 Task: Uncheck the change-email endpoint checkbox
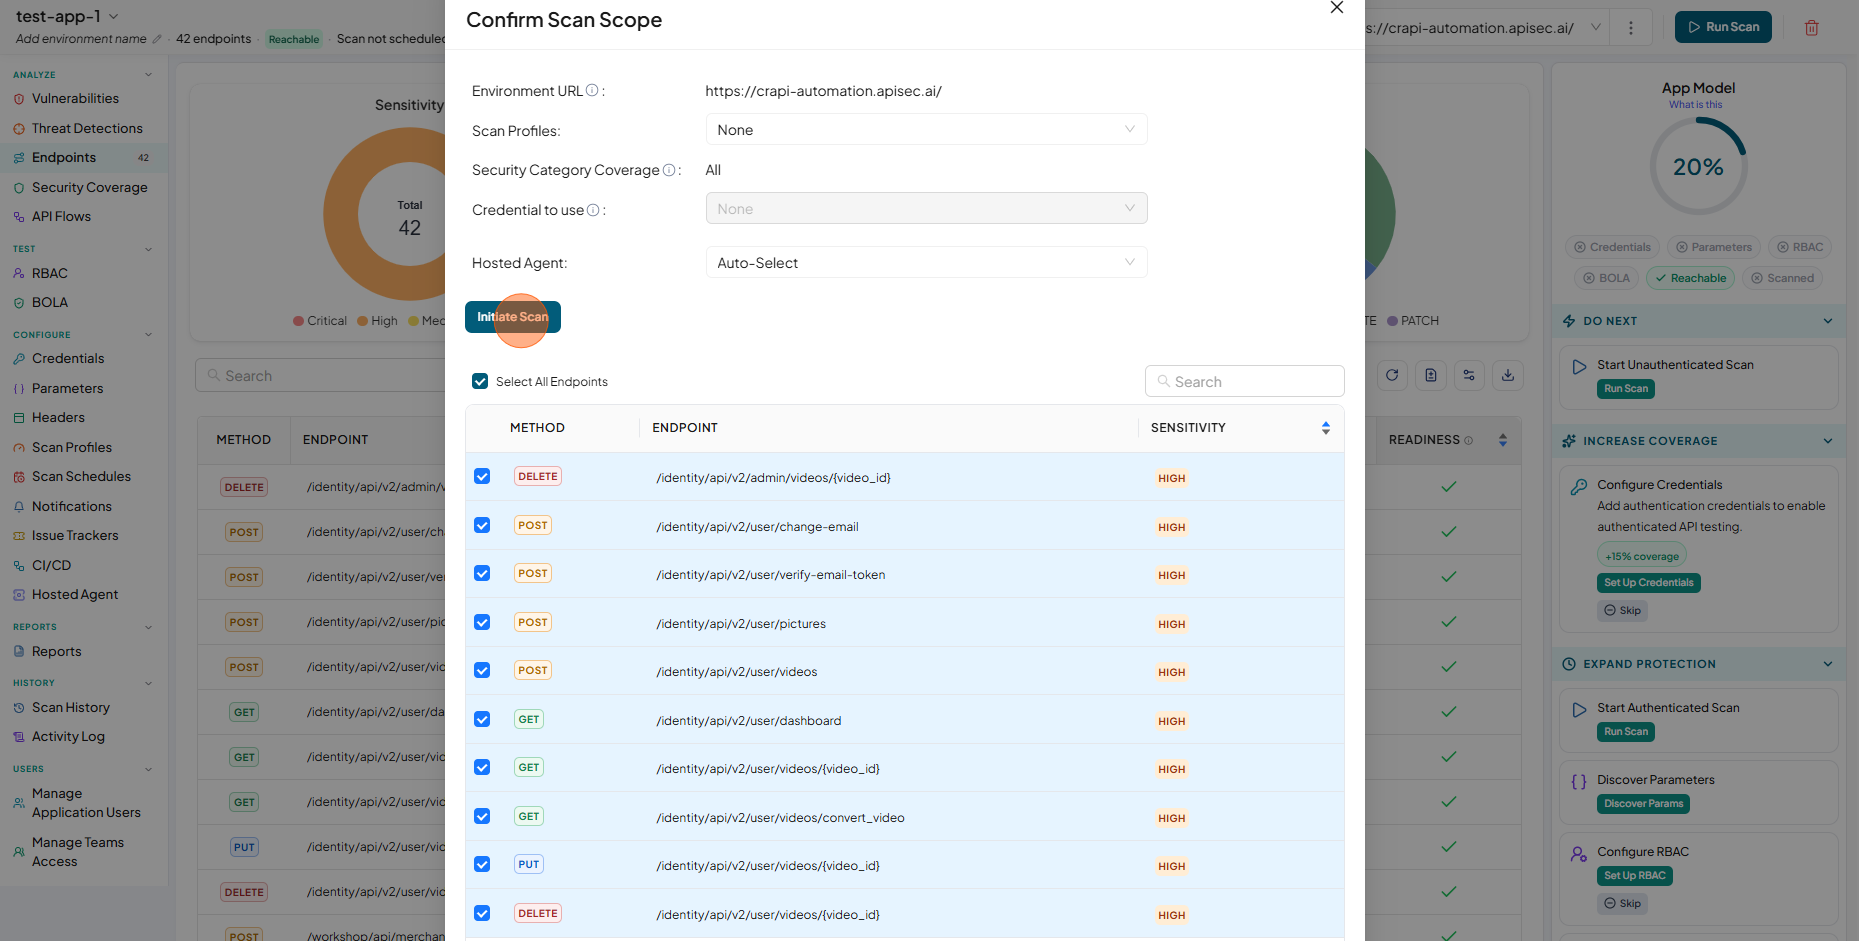(x=482, y=525)
